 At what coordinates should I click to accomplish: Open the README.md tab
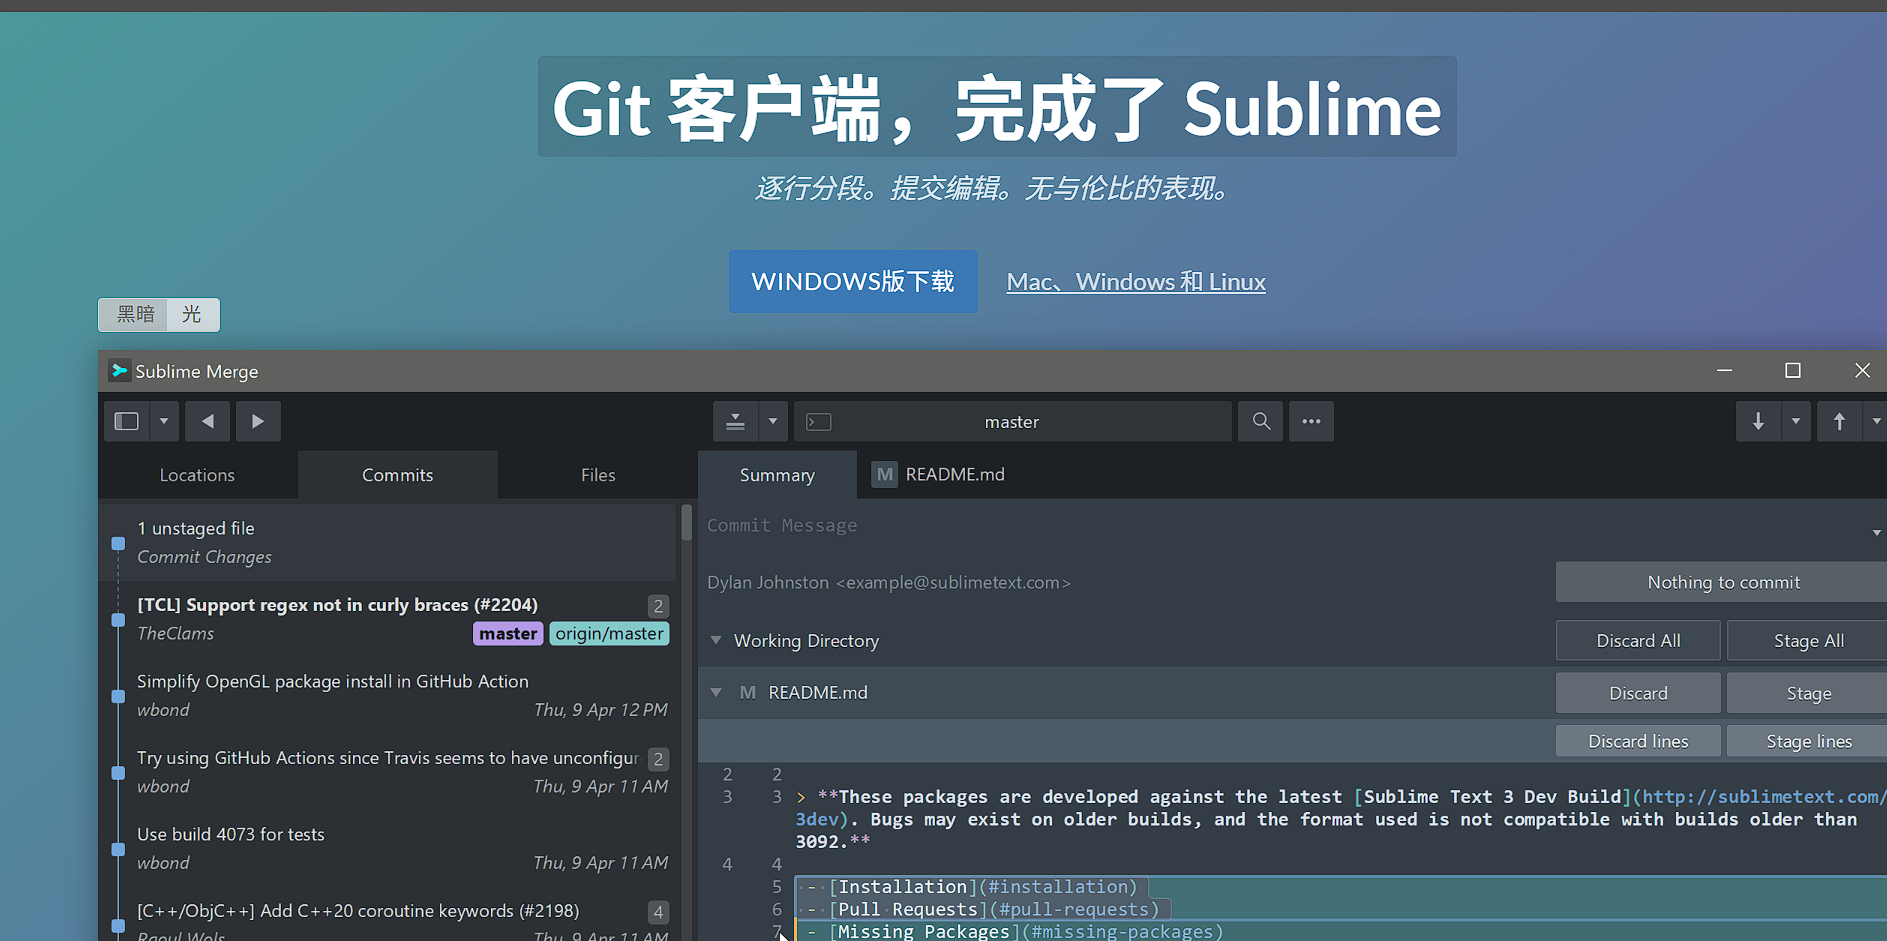[x=938, y=475]
